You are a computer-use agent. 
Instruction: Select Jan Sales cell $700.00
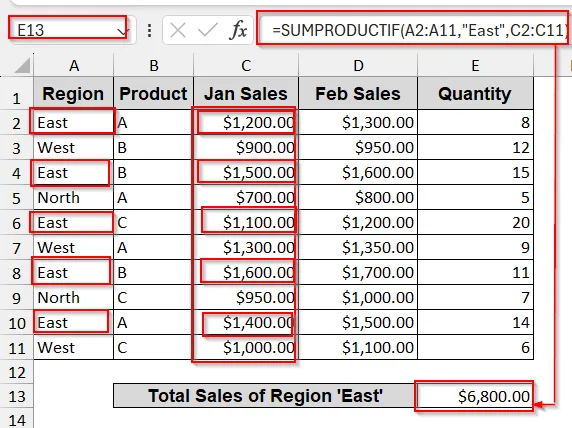(246, 197)
